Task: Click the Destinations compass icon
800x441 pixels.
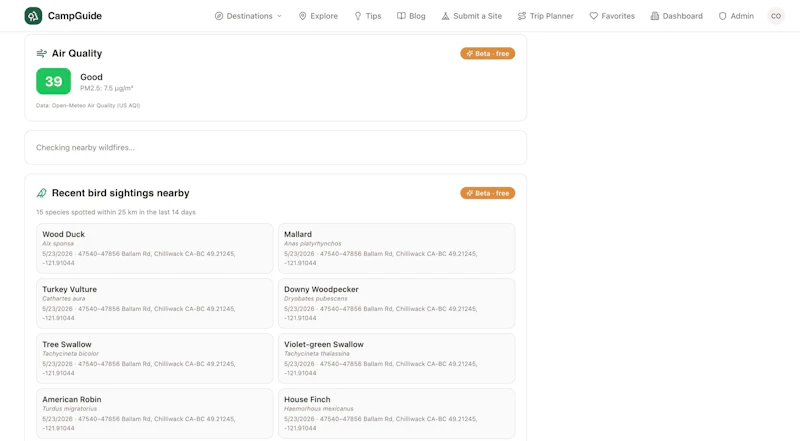Action: click(219, 16)
